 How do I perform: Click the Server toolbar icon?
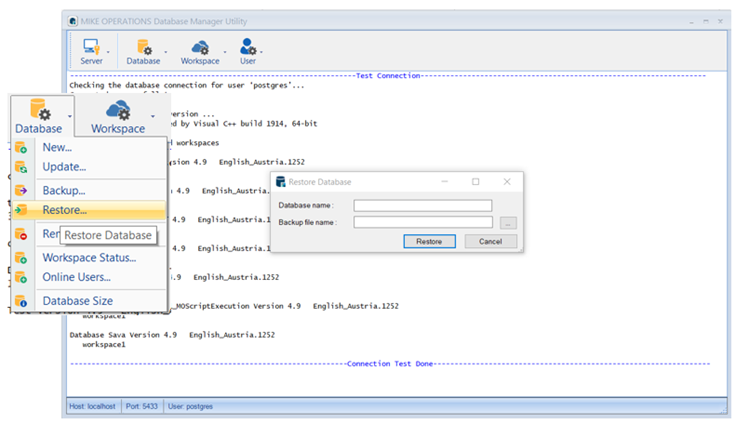[91, 47]
